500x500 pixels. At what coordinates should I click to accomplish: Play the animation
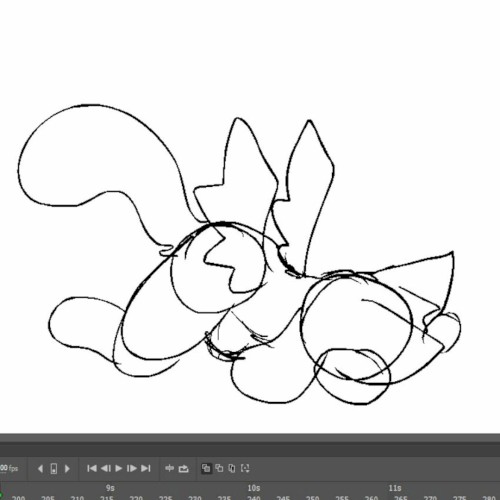point(118,468)
